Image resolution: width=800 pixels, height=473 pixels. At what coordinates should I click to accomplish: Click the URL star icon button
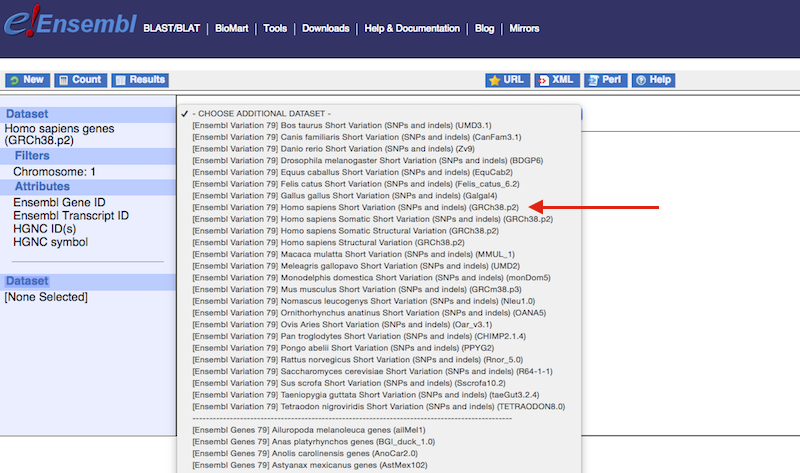494,80
